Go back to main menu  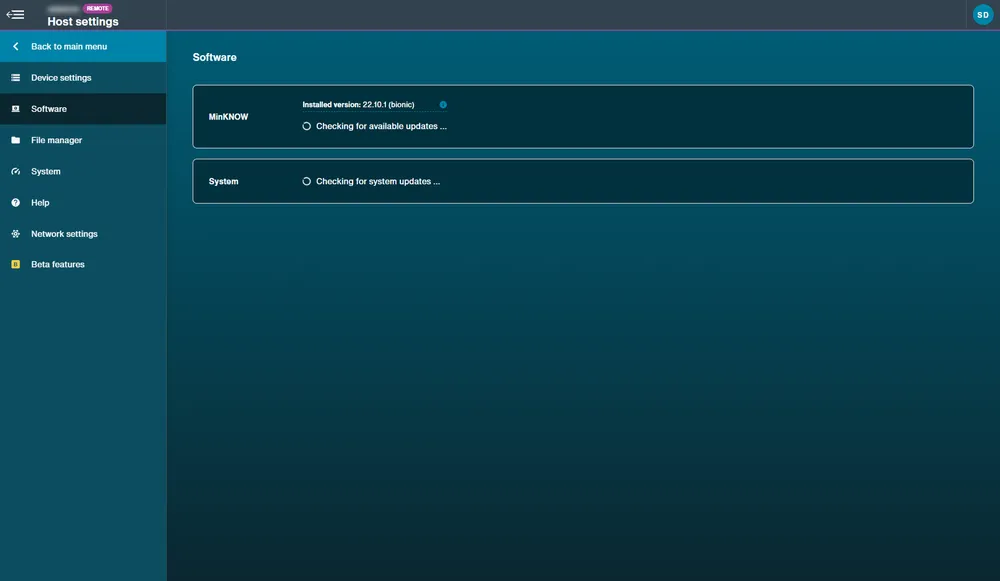(x=83, y=47)
